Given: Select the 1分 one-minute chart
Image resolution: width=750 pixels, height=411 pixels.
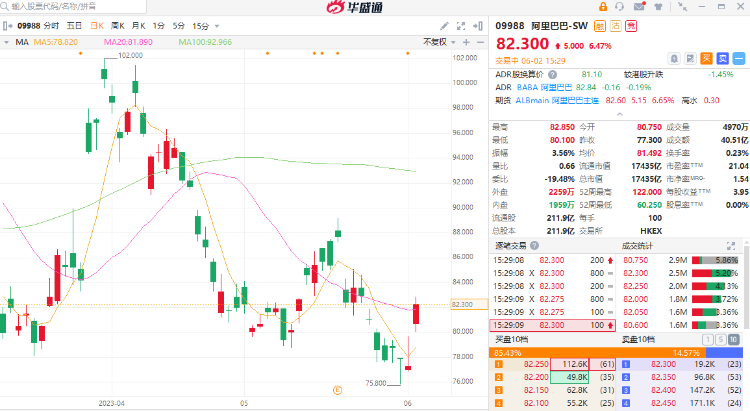Looking at the screenshot, I should pos(158,26).
